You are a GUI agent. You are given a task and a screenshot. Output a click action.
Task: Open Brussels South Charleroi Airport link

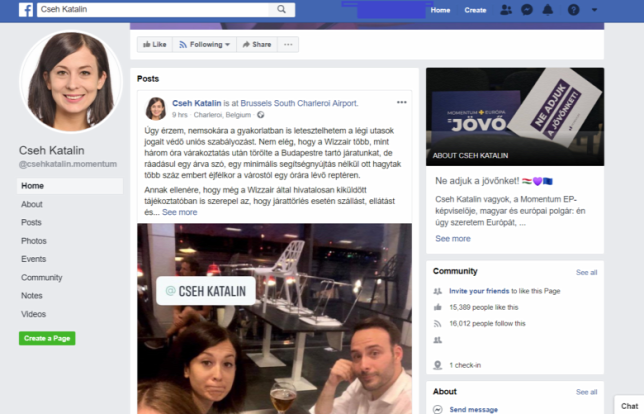pos(299,103)
